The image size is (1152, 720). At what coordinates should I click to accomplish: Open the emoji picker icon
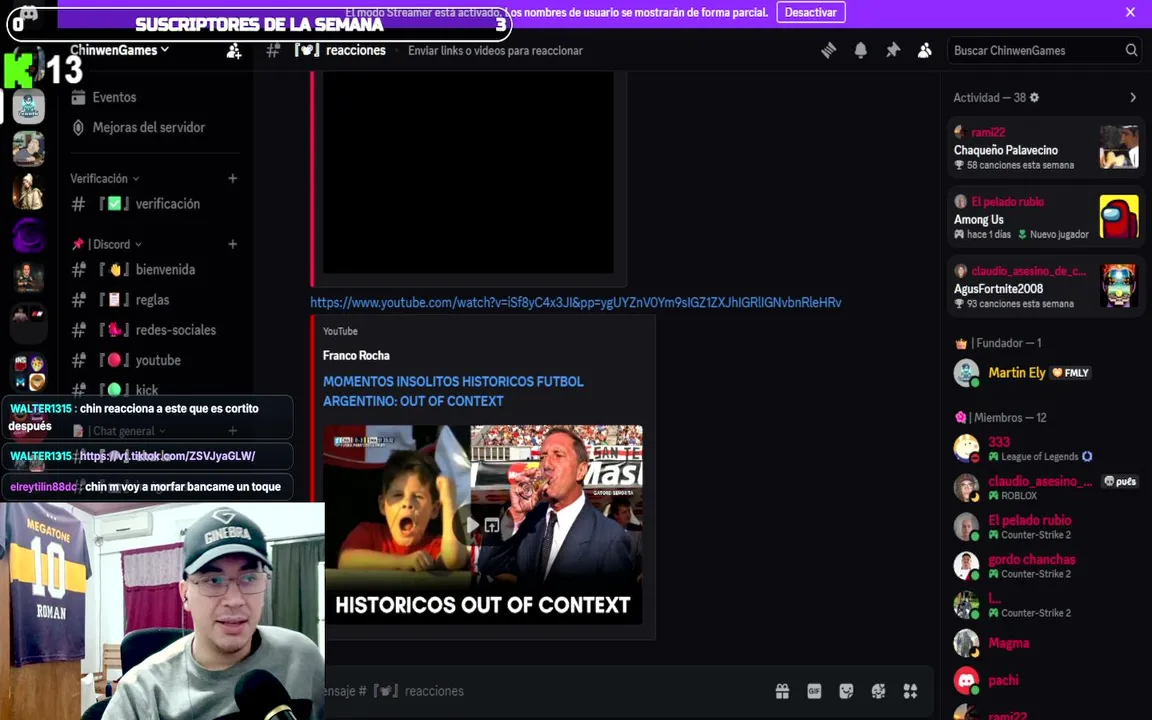coord(878,691)
